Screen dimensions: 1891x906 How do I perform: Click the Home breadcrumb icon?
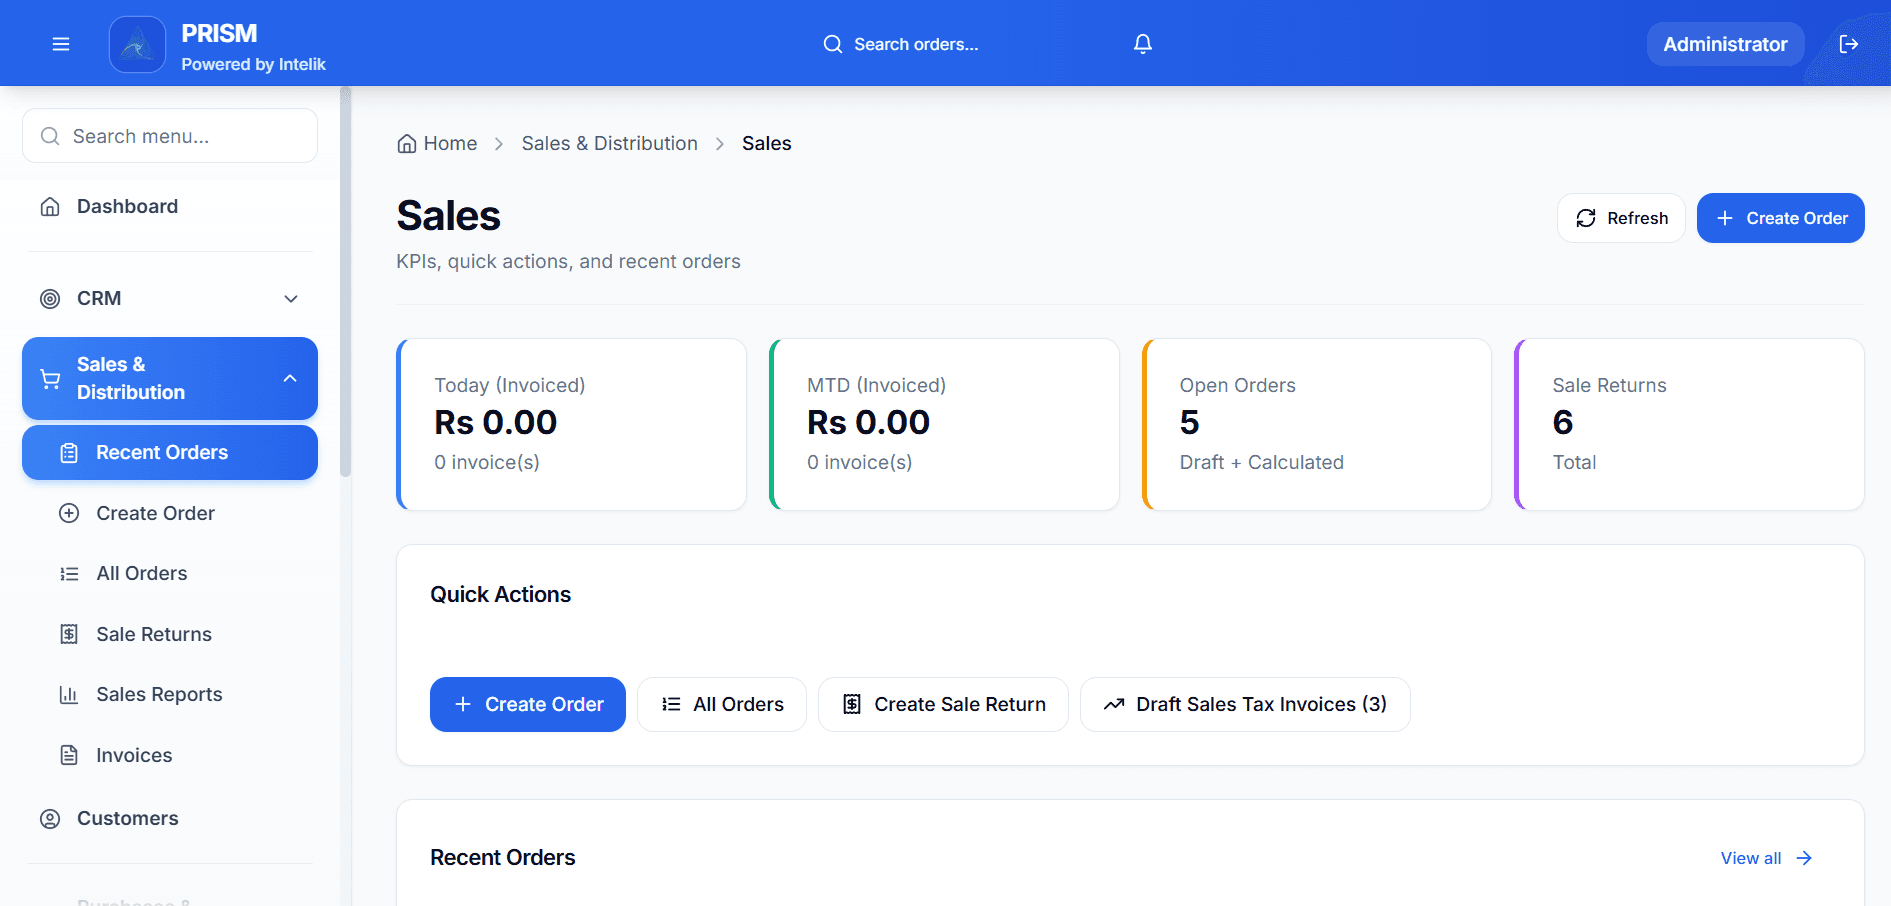[x=407, y=144]
